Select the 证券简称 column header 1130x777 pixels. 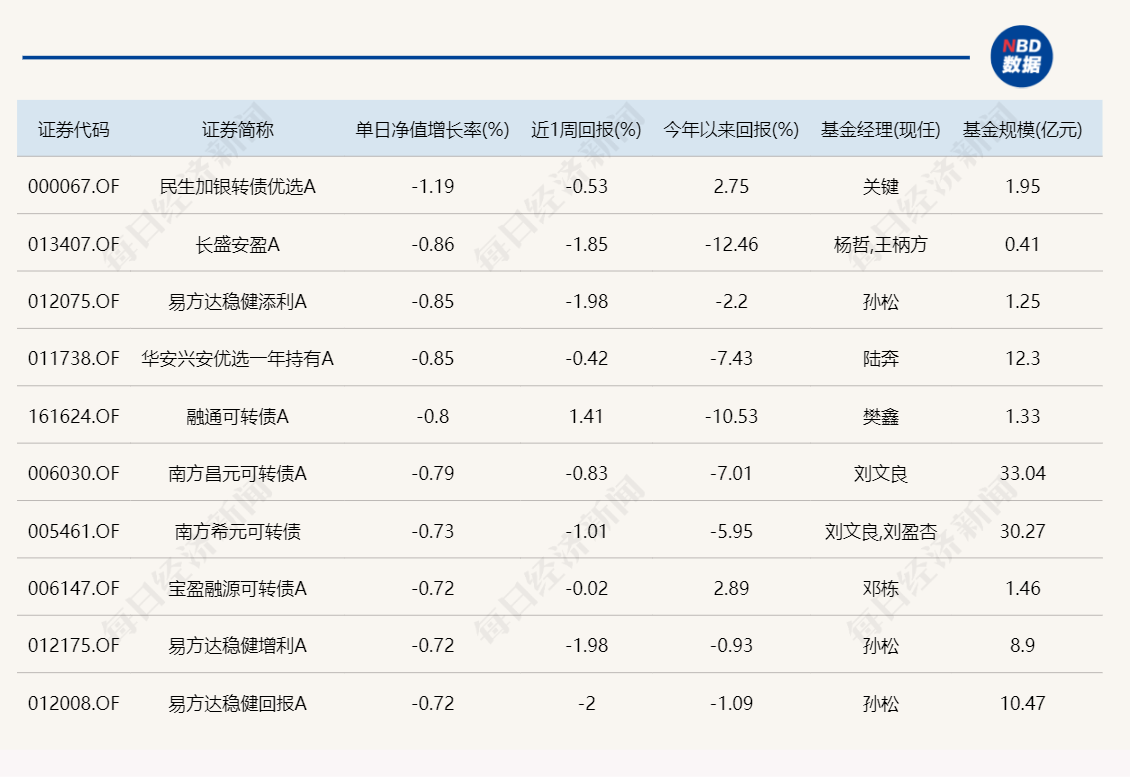[237, 130]
